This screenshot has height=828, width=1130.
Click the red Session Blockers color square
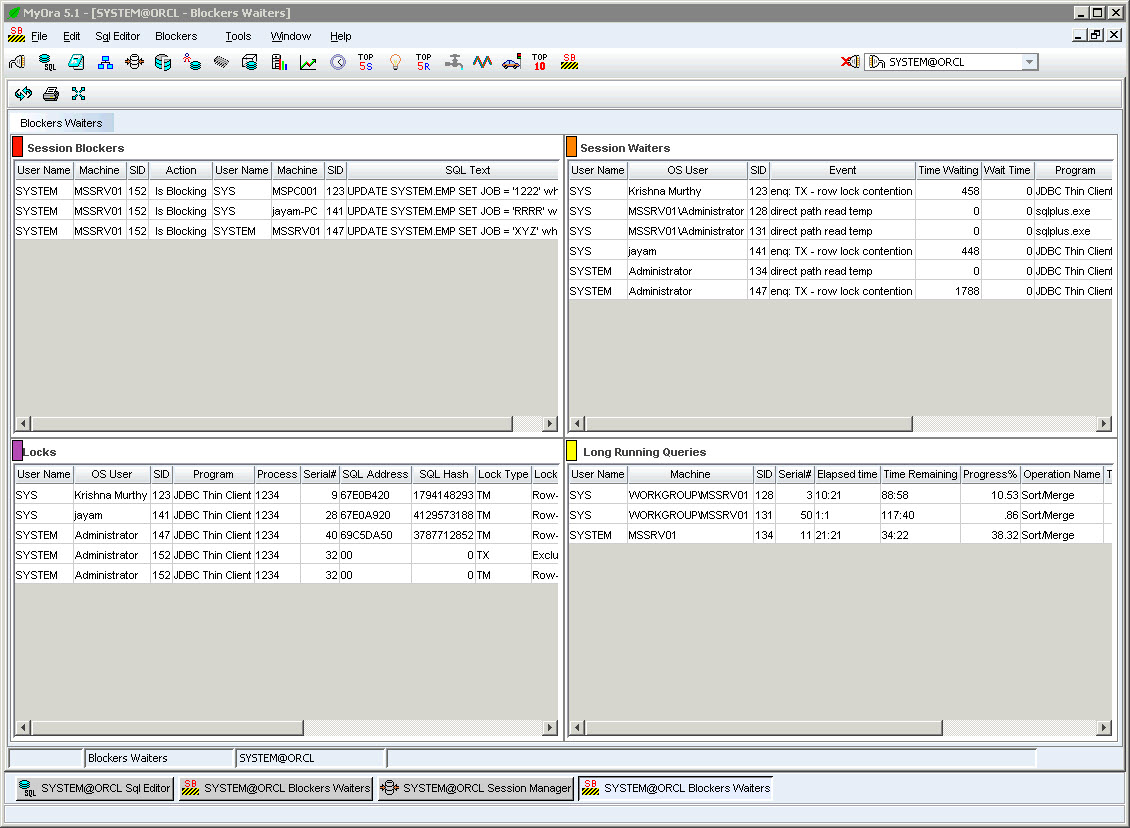(x=17, y=147)
